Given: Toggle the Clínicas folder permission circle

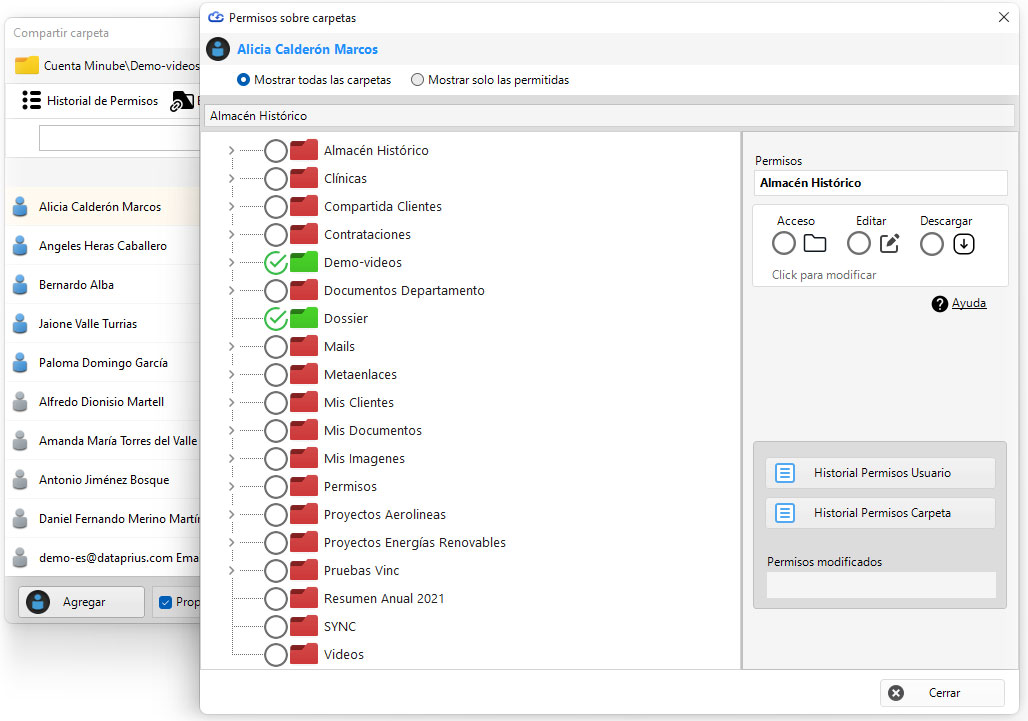Looking at the screenshot, I should coord(276,178).
